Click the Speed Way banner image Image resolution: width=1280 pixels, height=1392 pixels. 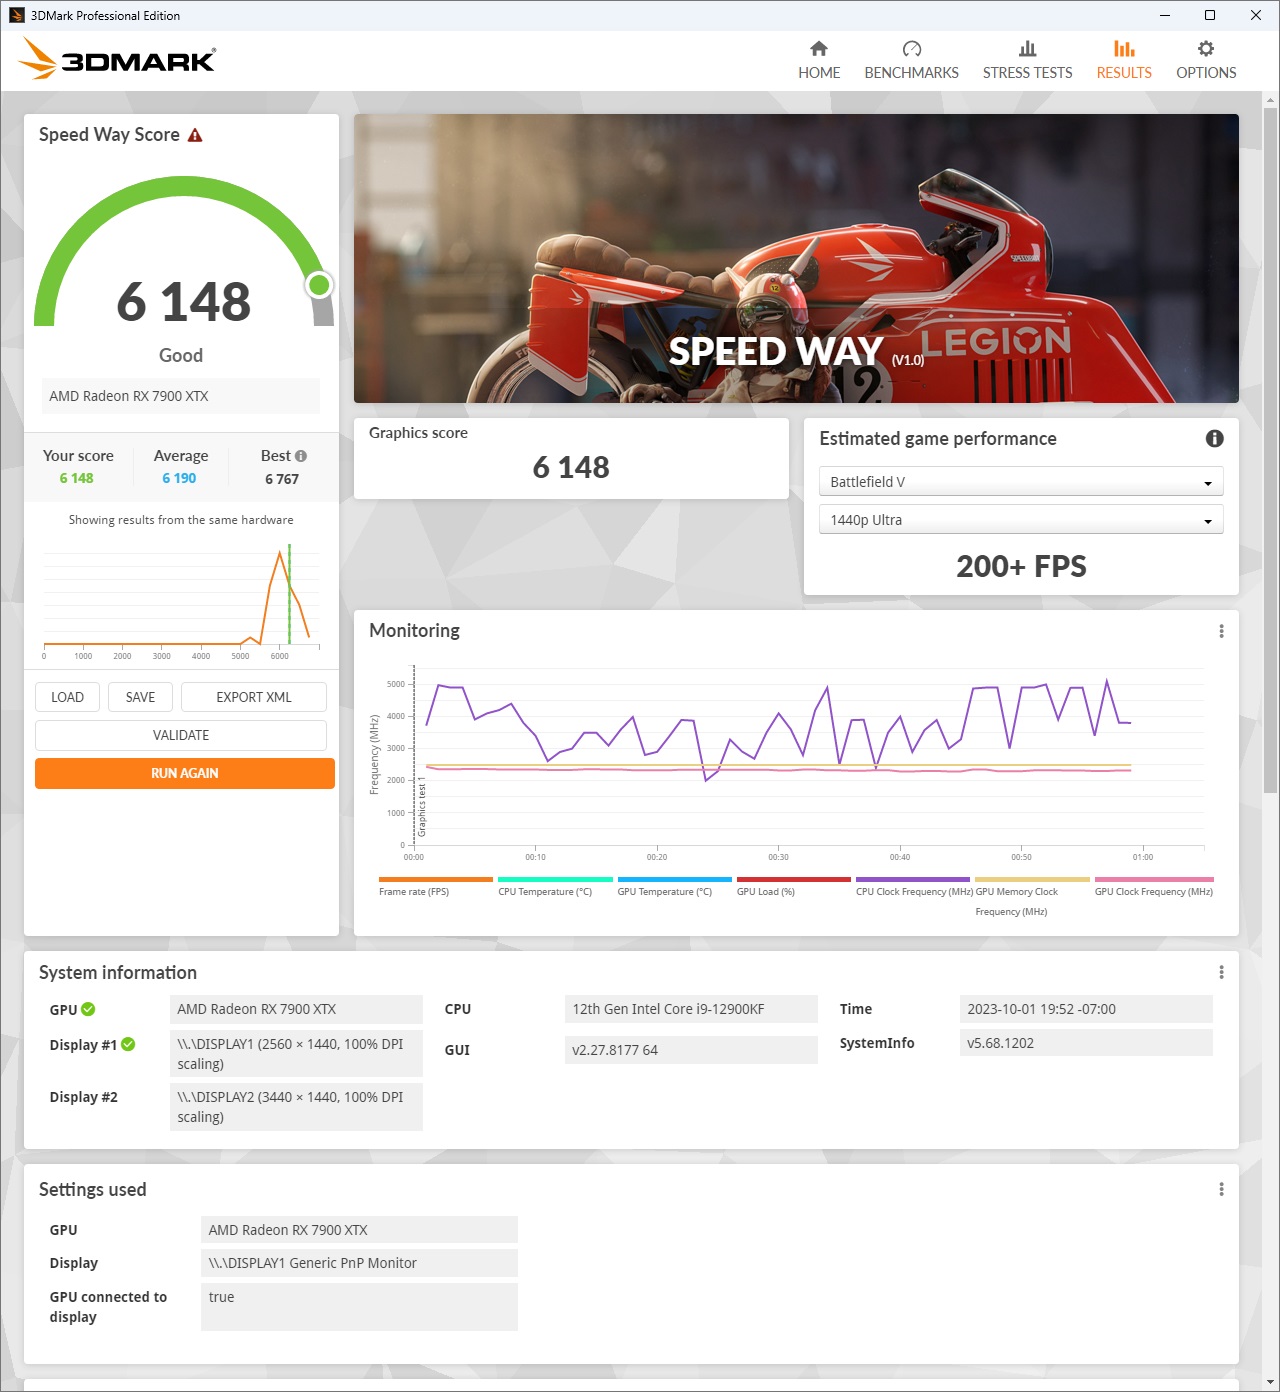(796, 258)
